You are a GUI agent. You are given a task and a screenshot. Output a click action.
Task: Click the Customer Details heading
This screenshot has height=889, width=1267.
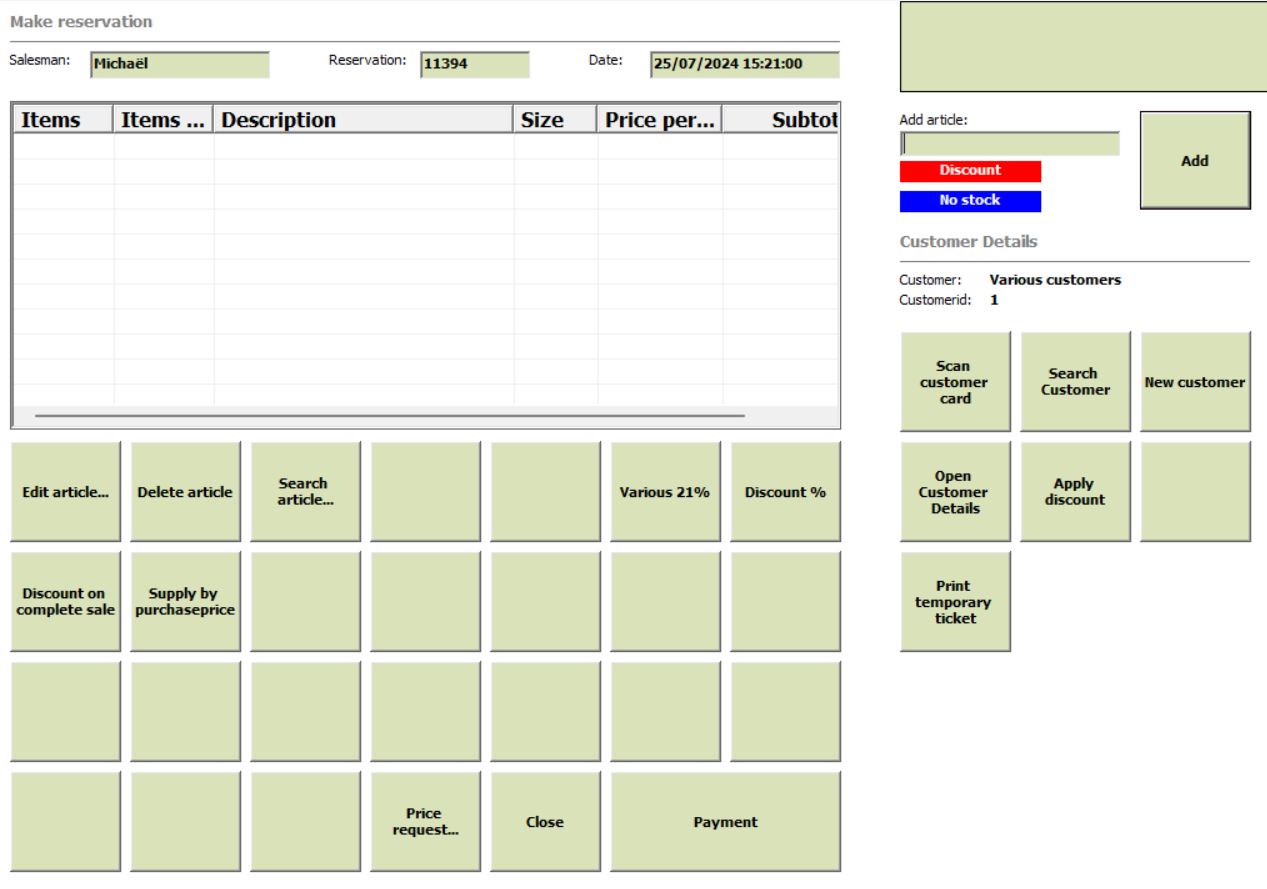968,242
